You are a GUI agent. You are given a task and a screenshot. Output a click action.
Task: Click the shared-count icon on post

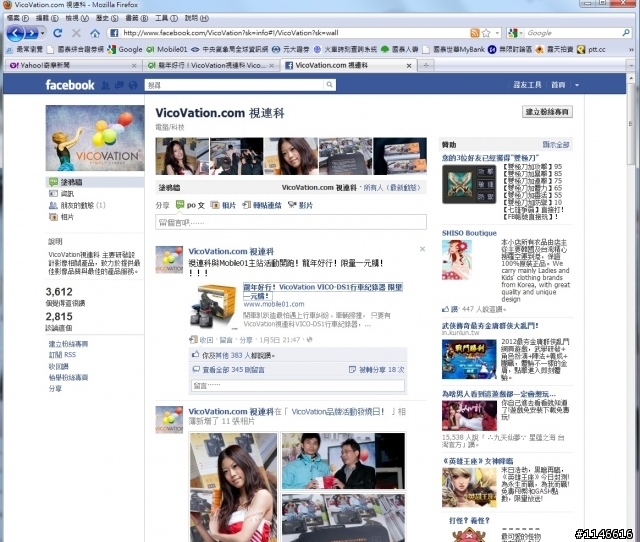(352, 369)
